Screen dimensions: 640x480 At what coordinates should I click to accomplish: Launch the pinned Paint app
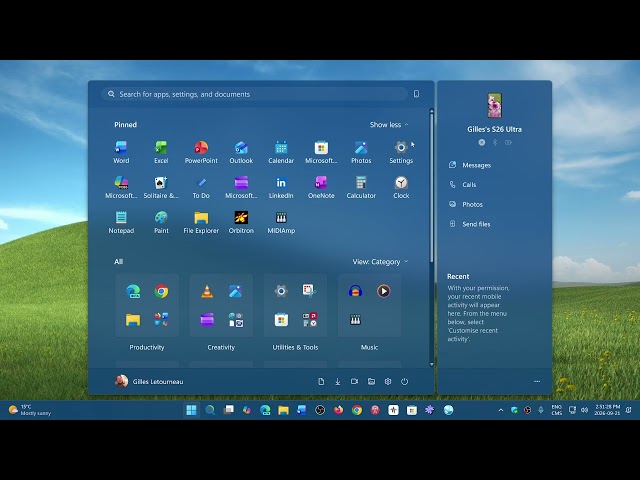coord(161,222)
